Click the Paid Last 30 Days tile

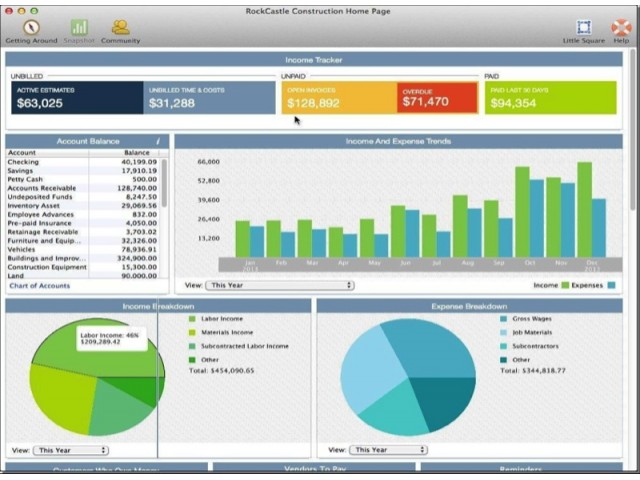pos(551,98)
